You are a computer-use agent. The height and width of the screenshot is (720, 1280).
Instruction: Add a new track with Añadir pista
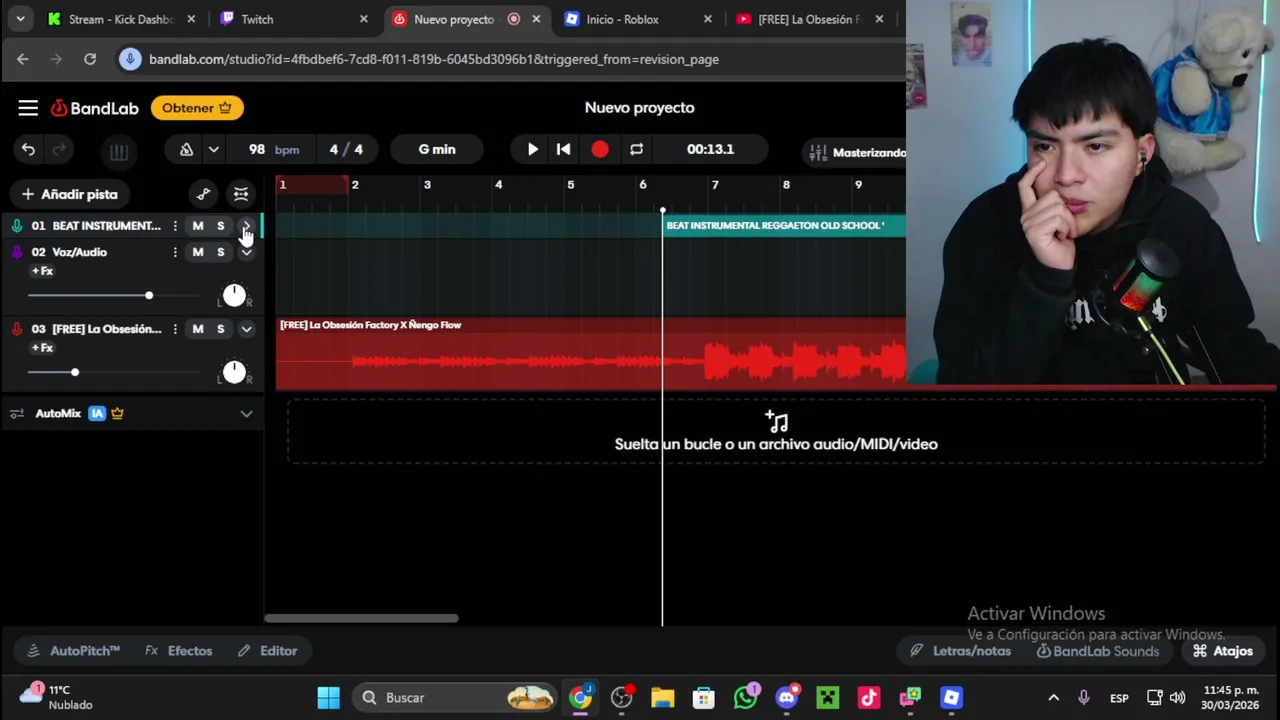[x=70, y=194]
